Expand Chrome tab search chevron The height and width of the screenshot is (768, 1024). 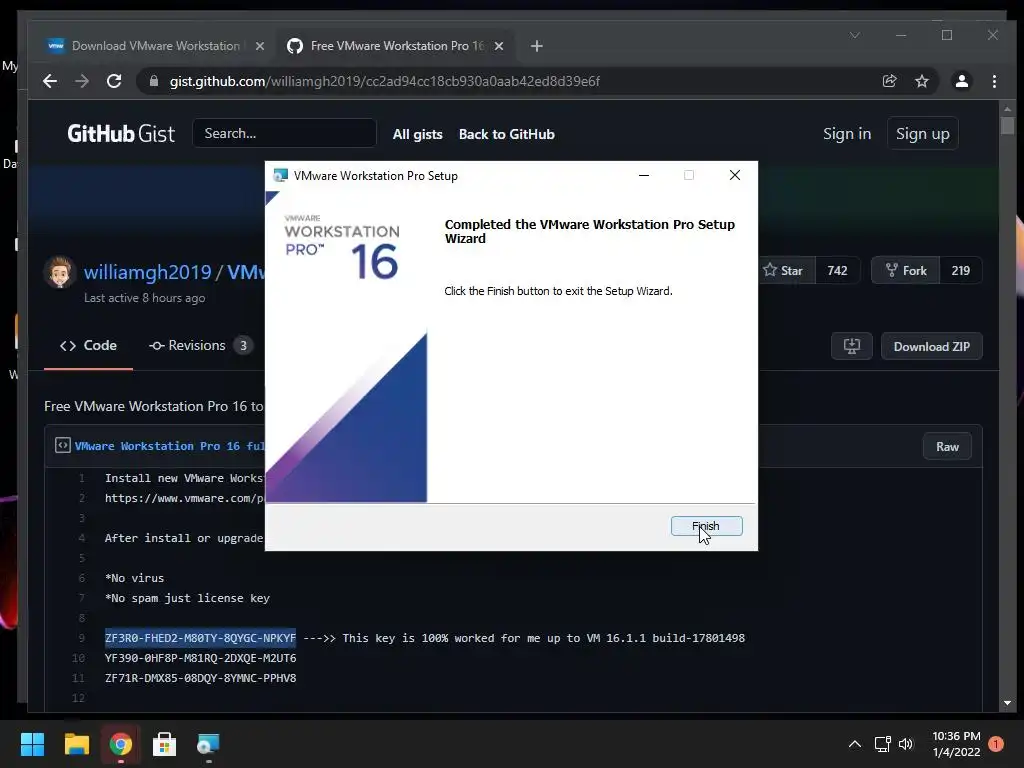coord(854,35)
